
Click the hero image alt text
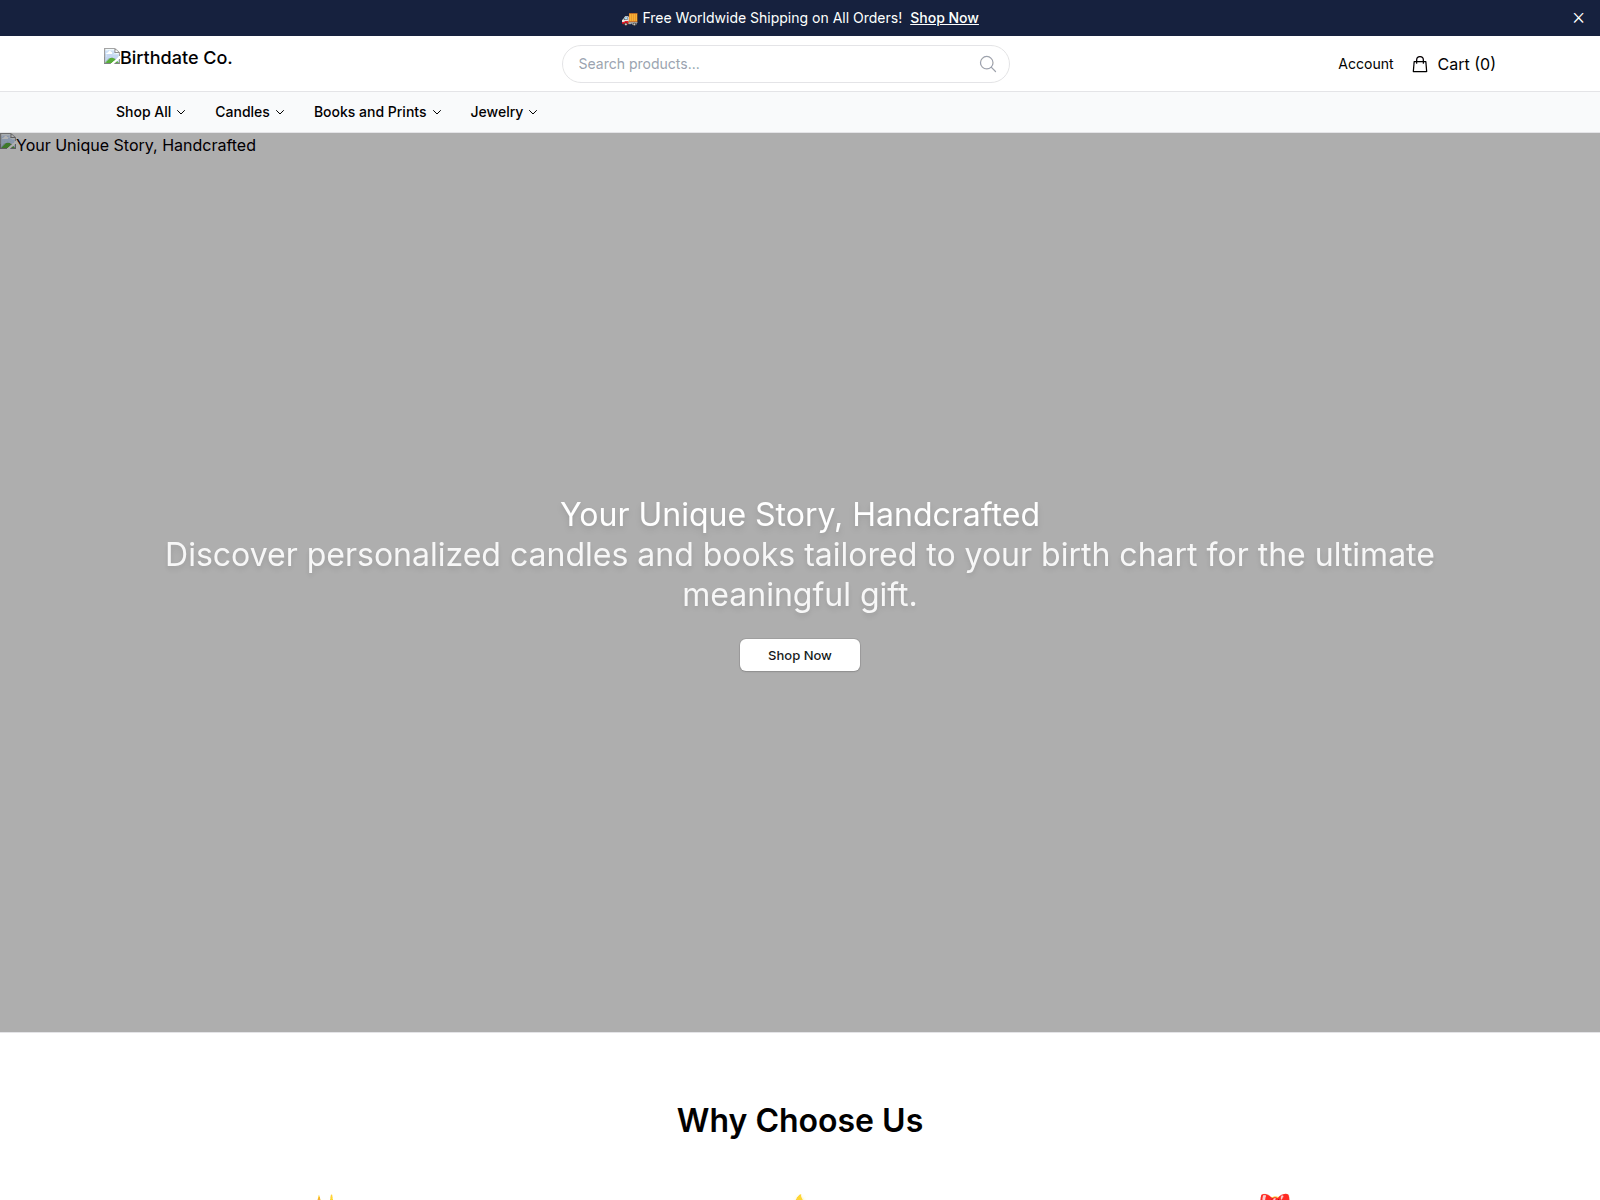[x=129, y=145]
